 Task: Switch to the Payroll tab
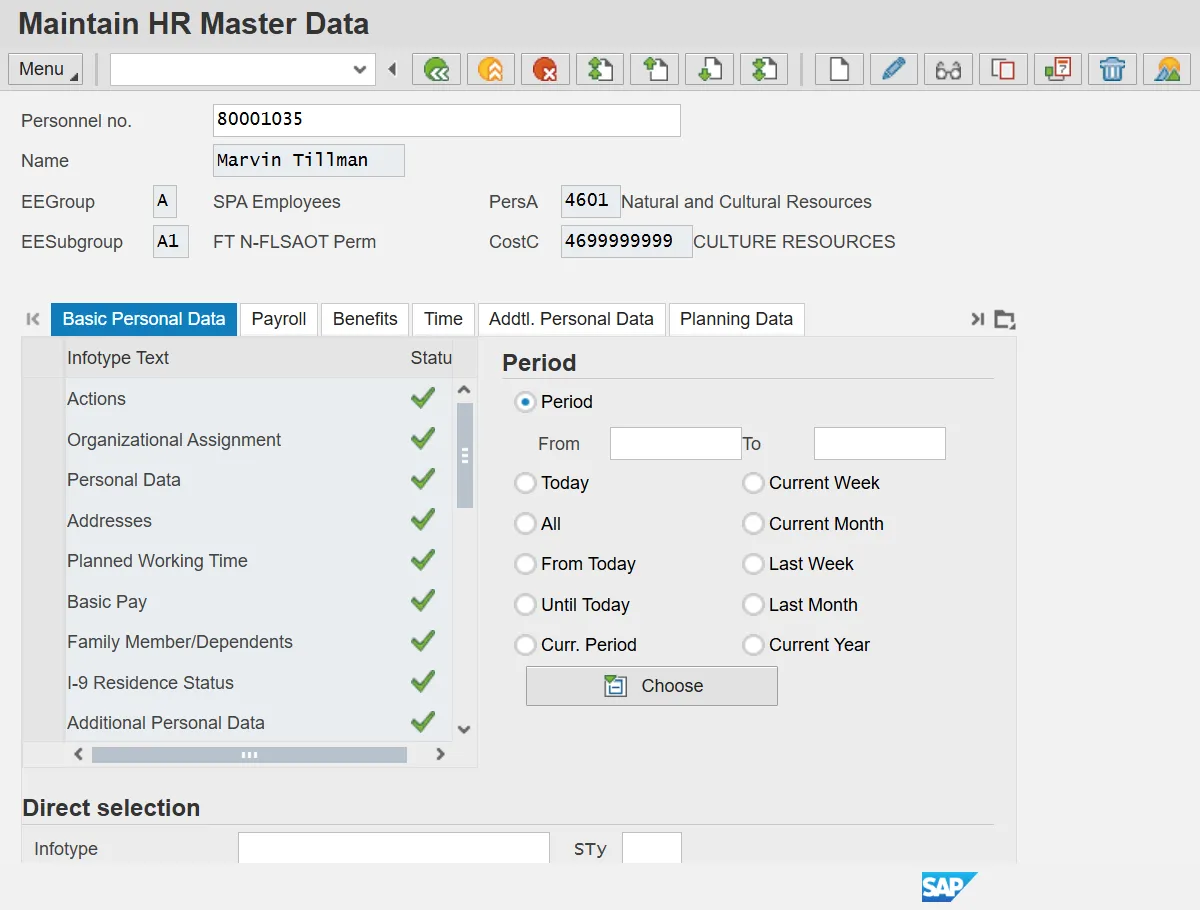click(279, 319)
